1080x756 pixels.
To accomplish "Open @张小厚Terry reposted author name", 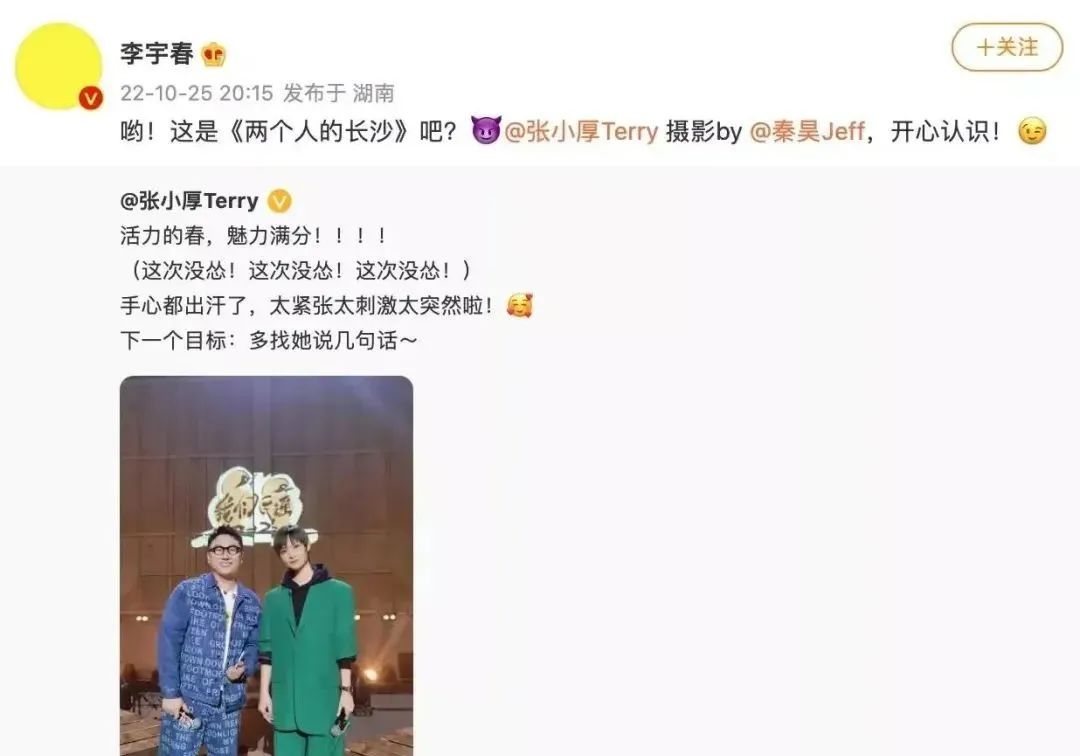I will 189,201.
